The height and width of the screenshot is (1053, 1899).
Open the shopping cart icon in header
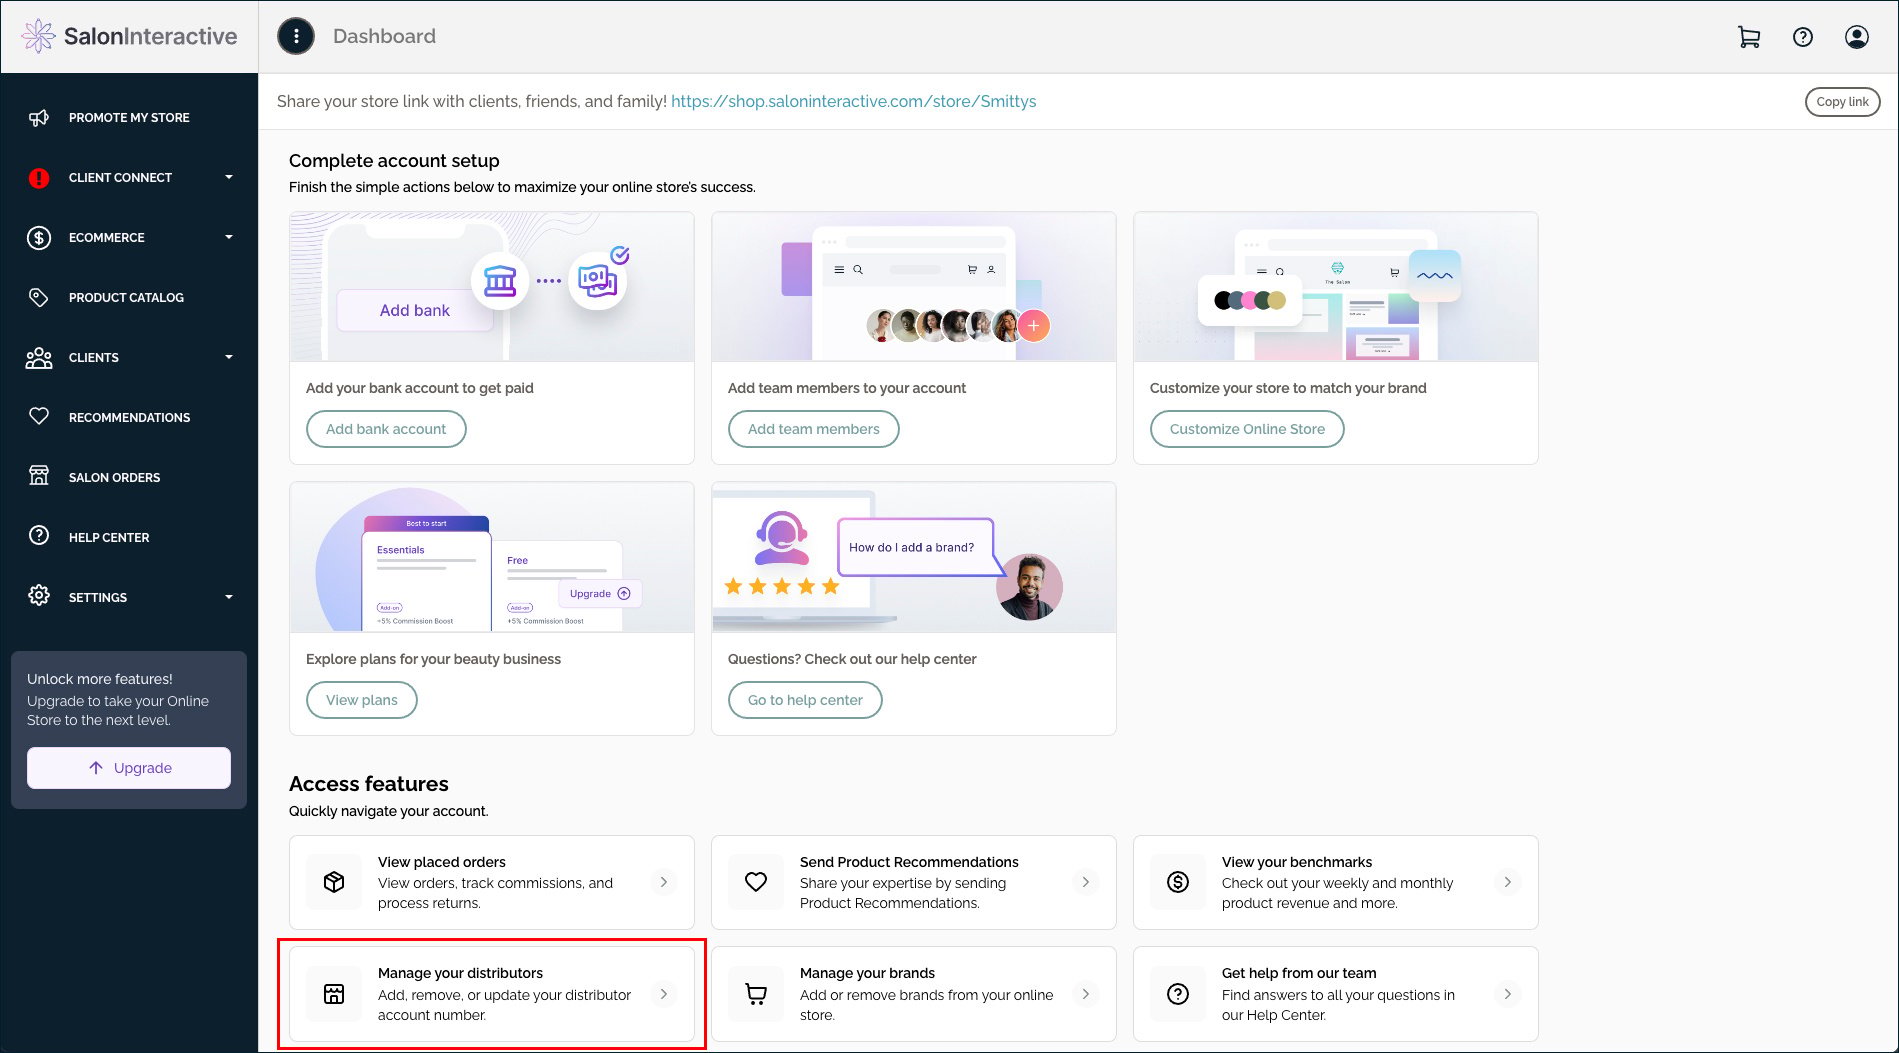(x=1749, y=37)
